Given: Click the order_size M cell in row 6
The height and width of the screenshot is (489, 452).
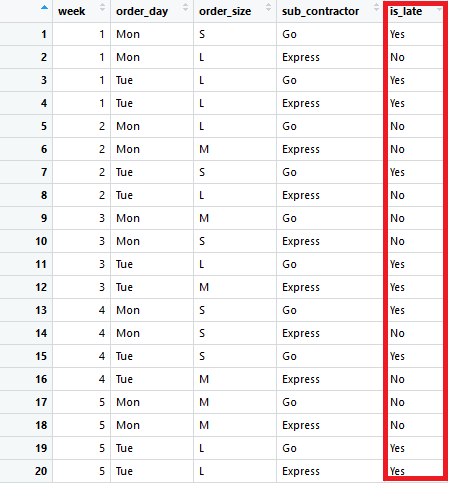Looking at the screenshot, I should tap(204, 149).
